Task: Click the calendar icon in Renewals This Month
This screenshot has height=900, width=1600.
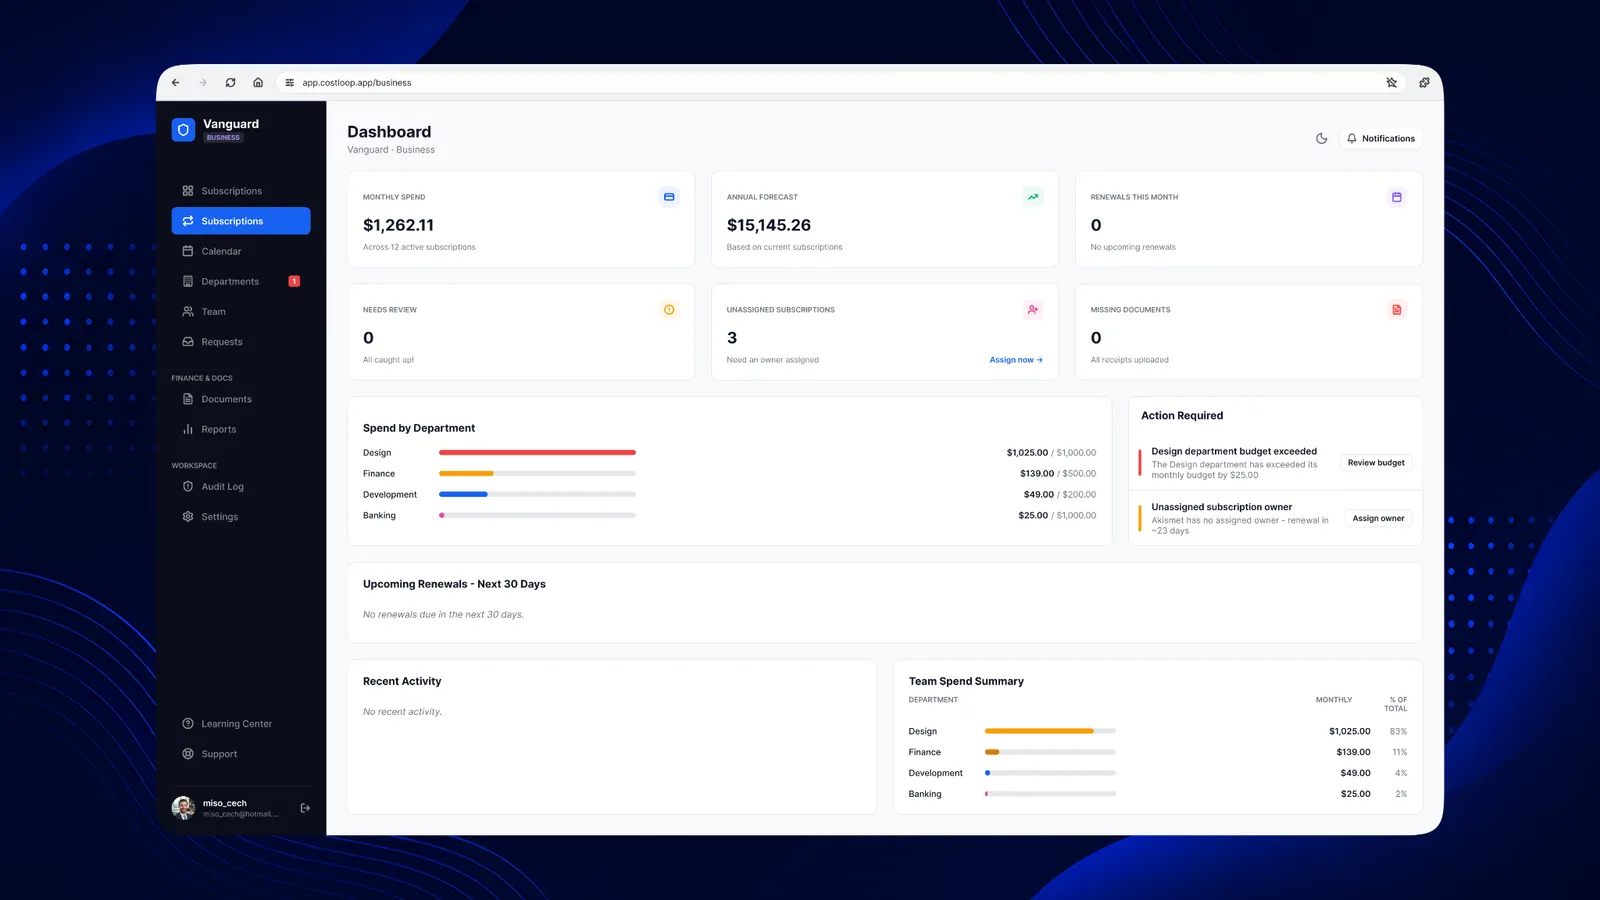Action: point(1397,197)
